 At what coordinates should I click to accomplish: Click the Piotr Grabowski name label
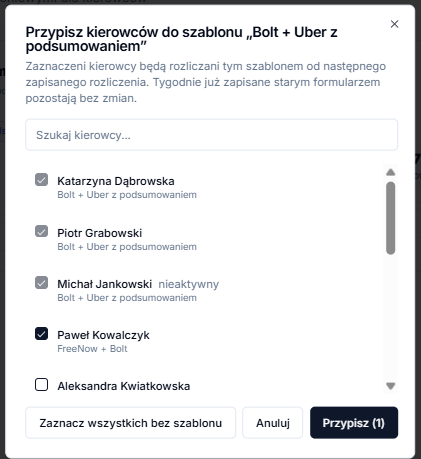tap(100, 233)
